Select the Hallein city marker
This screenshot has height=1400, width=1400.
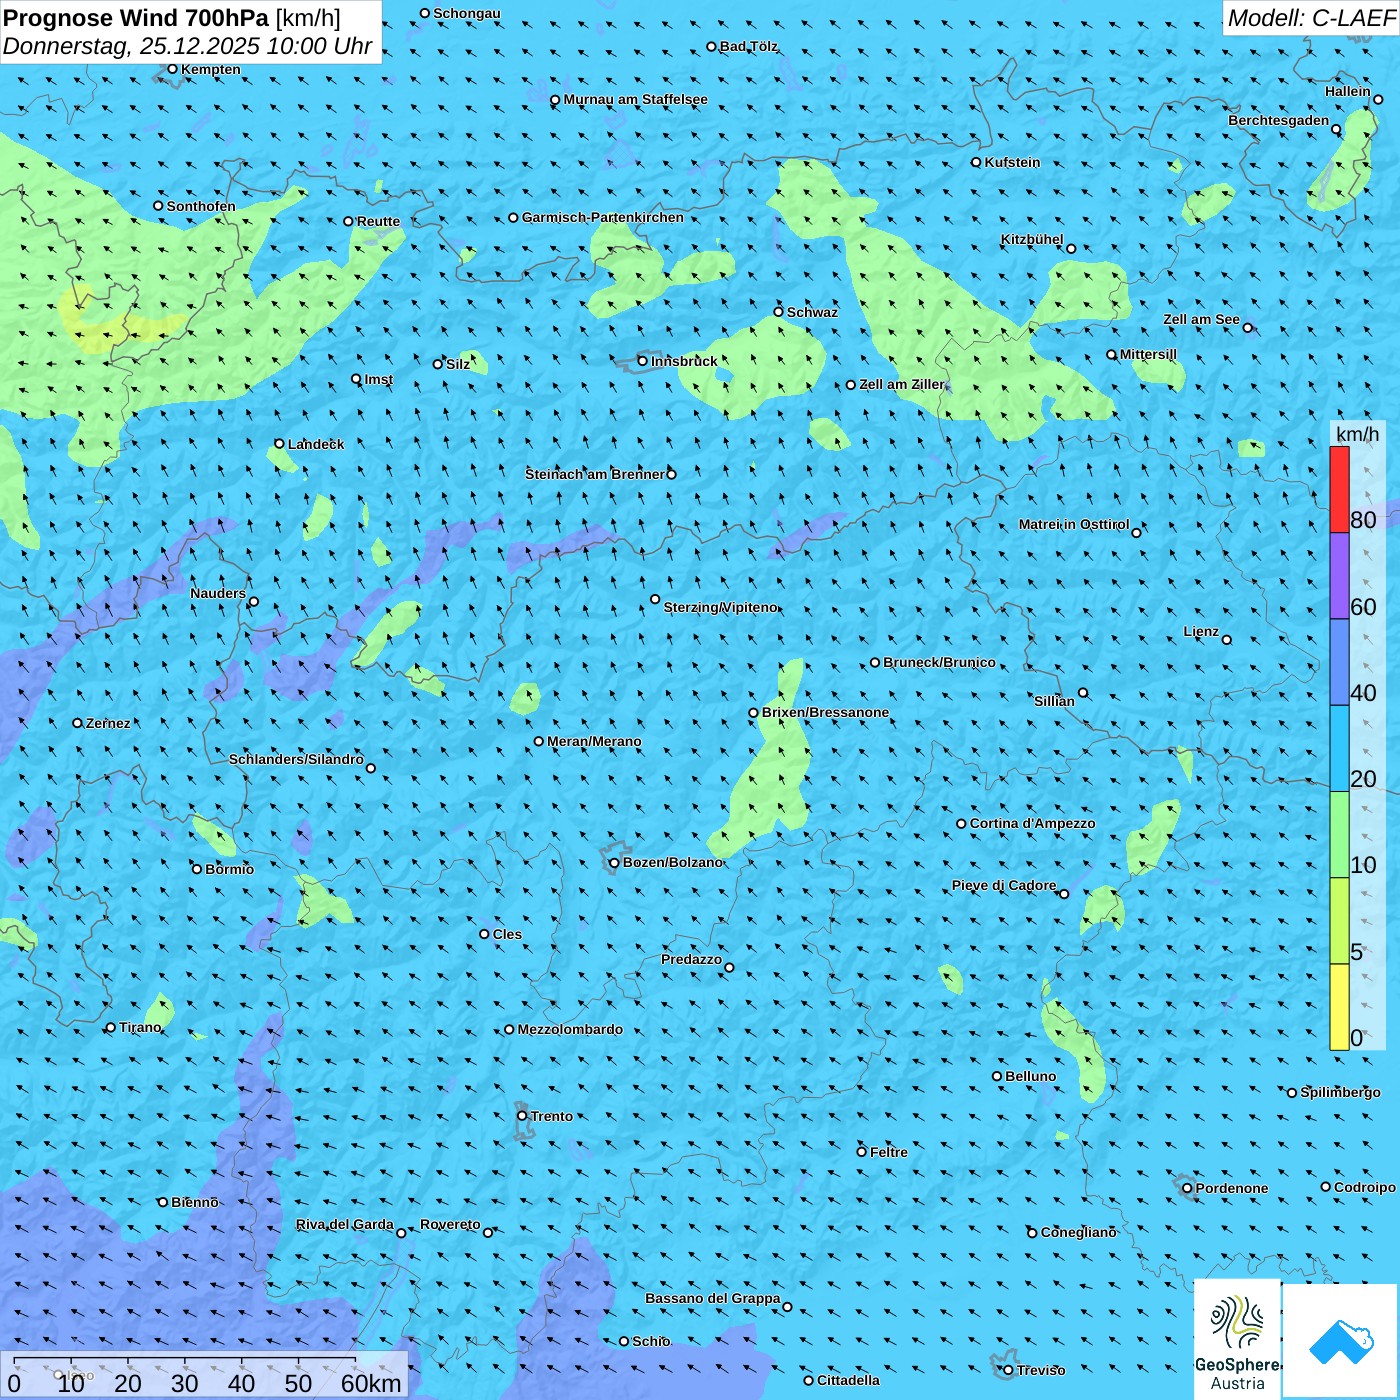1377,99
